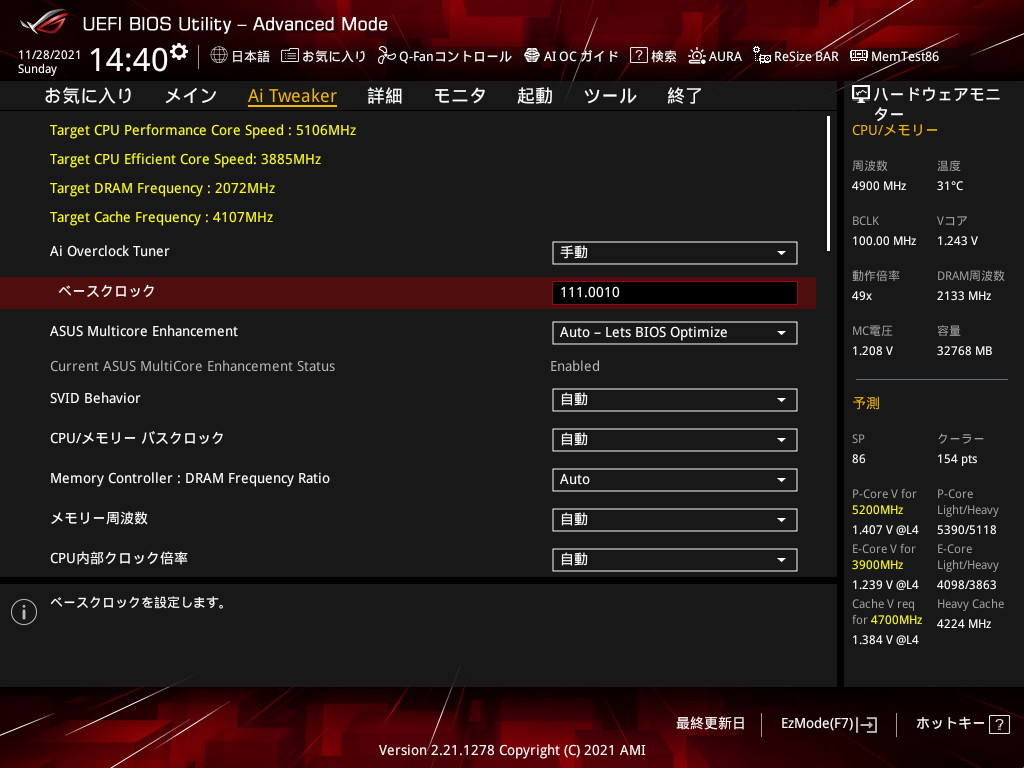The width and height of the screenshot is (1024, 768).
Task: Click the Ai Overclock Tuner label
Action: 110,251
